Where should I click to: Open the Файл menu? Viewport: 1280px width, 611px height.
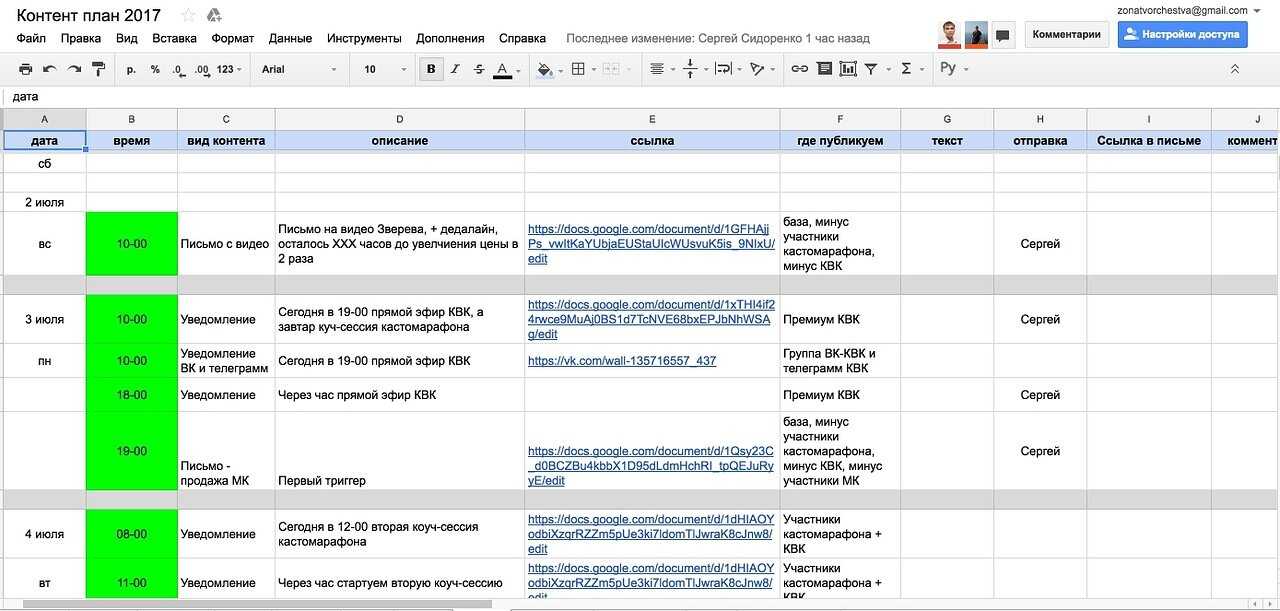[31, 38]
